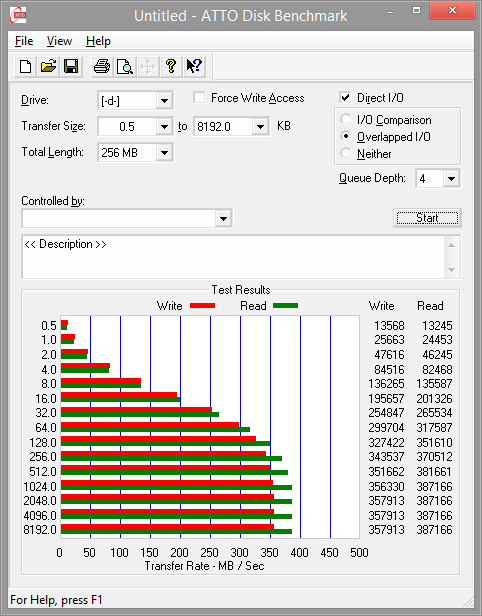Click the status bar 'For Help, press F1'
The height and width of the screenshot is (616, 482).
pyautogui.click(x=56, y=600)
